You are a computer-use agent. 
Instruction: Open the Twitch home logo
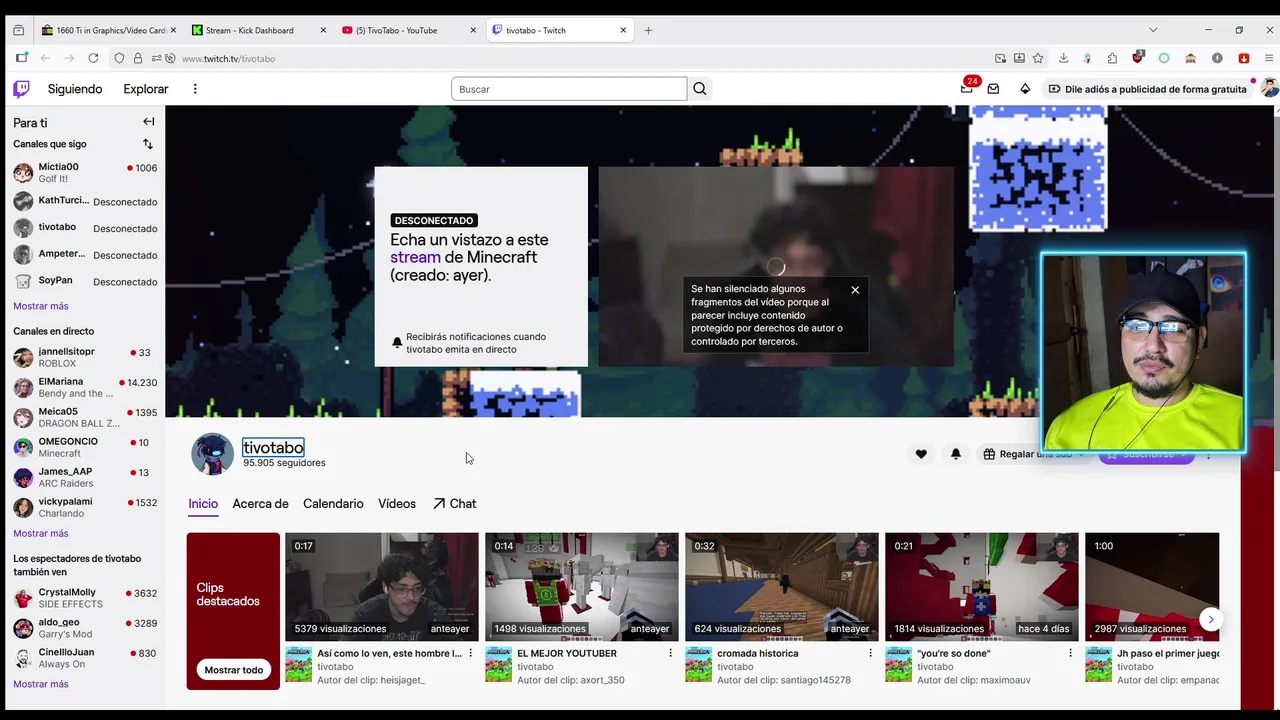click(21, 89)
